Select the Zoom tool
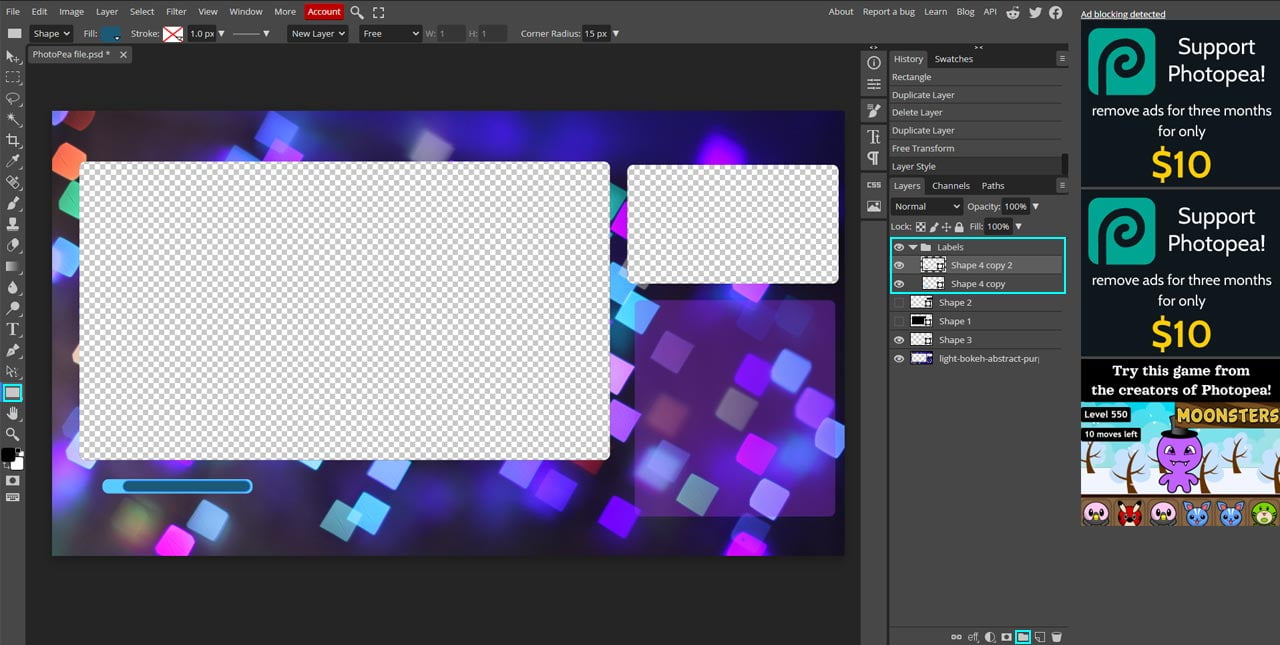1280x645 pixels. click(13, 434)
